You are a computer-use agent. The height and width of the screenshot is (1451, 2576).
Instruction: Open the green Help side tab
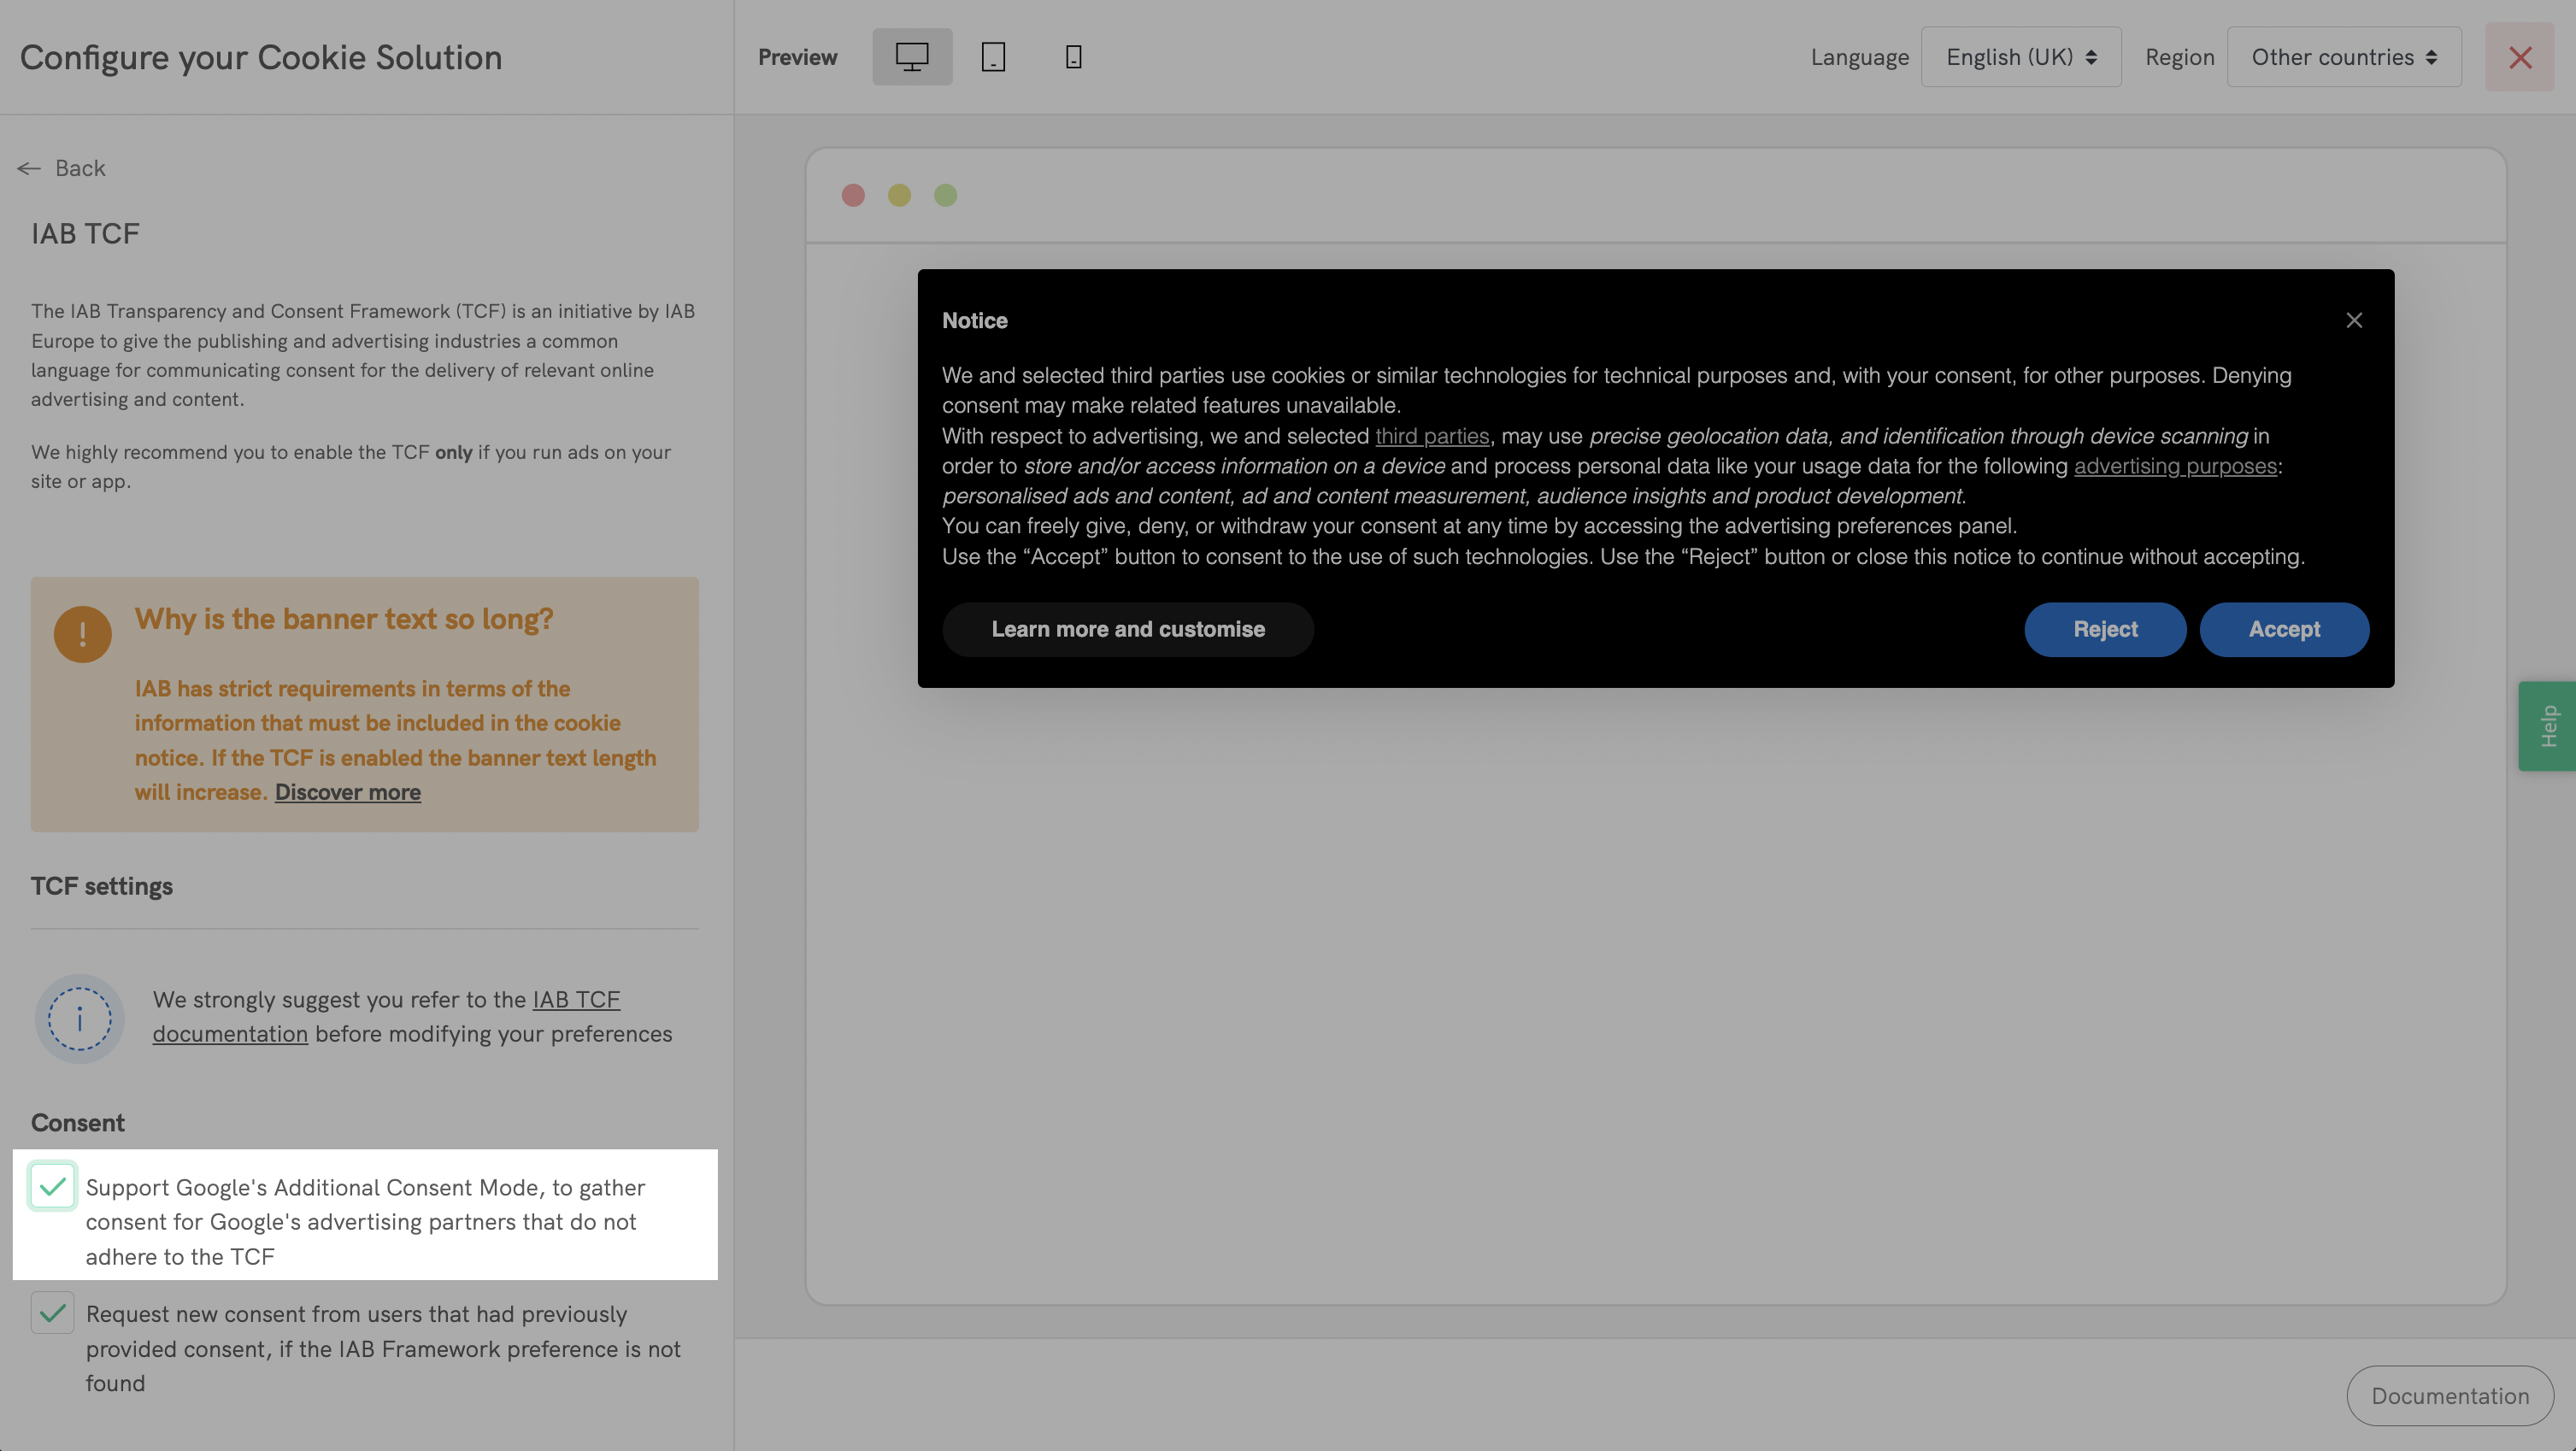pyautogui.click(x=2547, y=726)
